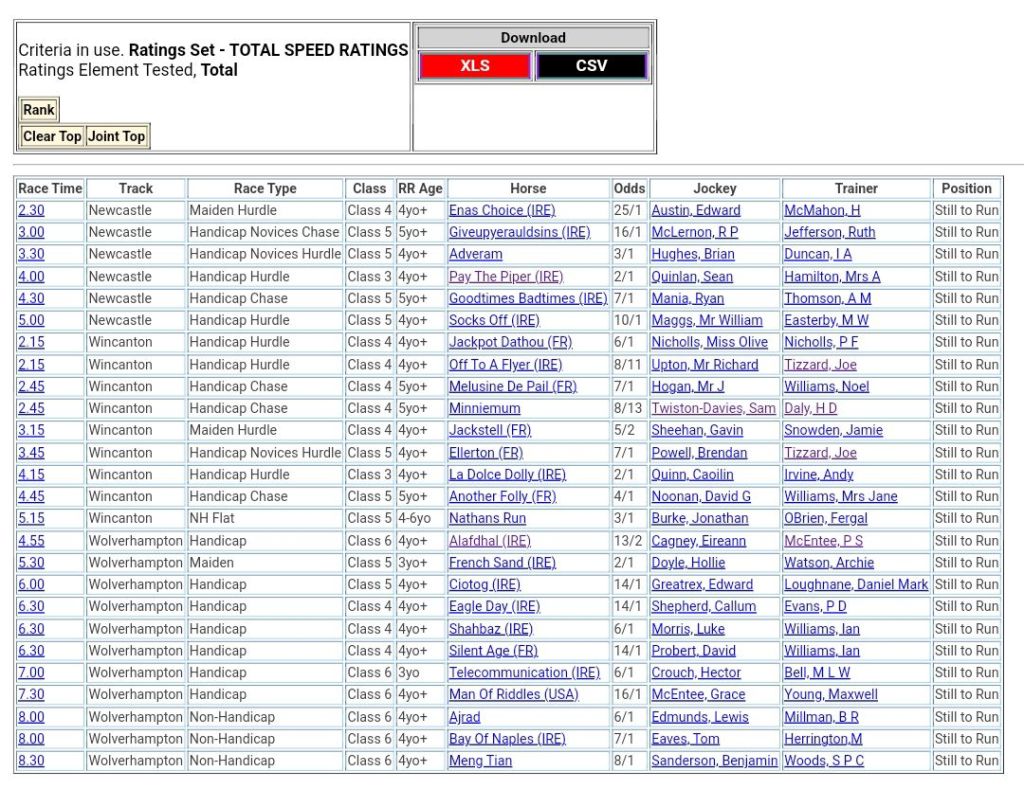This screenshot has width=1024, height=789.
Task: Click the 5.15 Wincanton race time
Action: click(31, 518)
